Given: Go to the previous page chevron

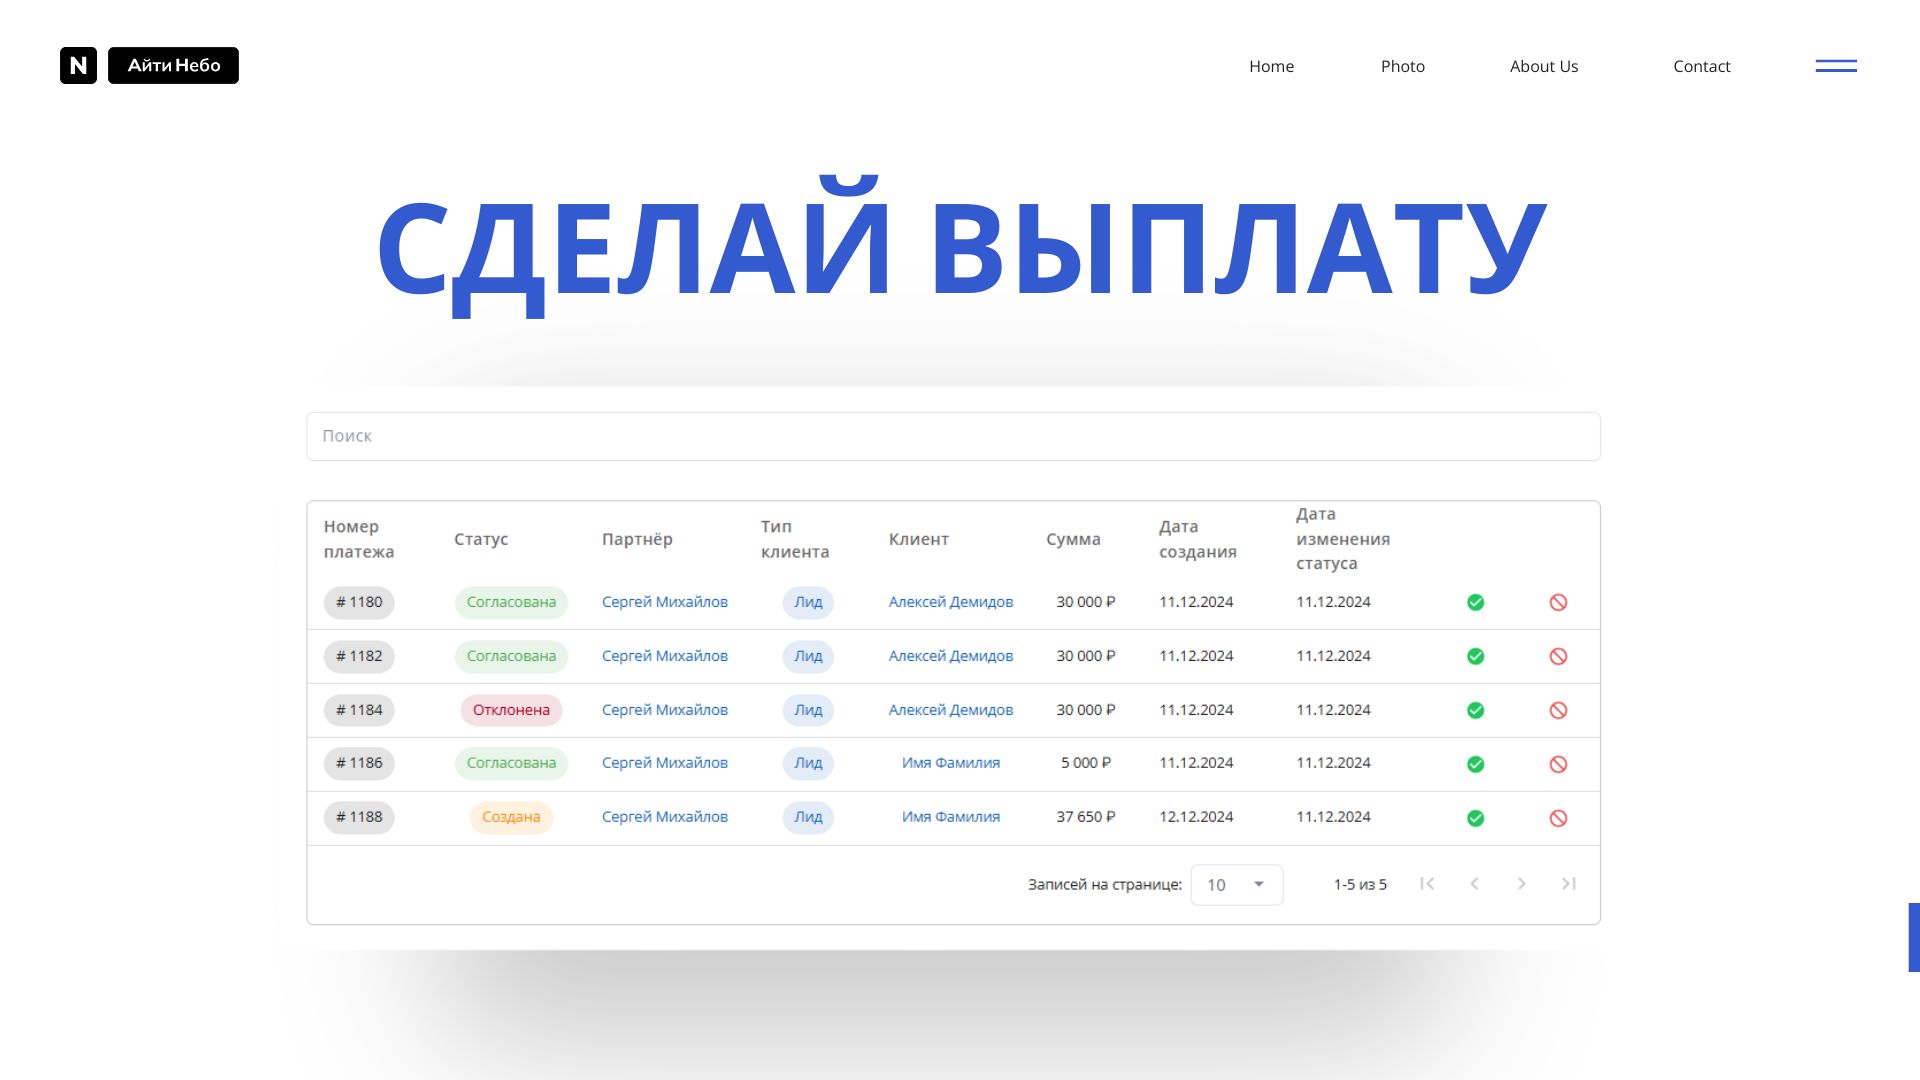Looking at the screenshot, I should [x=1474, y=884].
